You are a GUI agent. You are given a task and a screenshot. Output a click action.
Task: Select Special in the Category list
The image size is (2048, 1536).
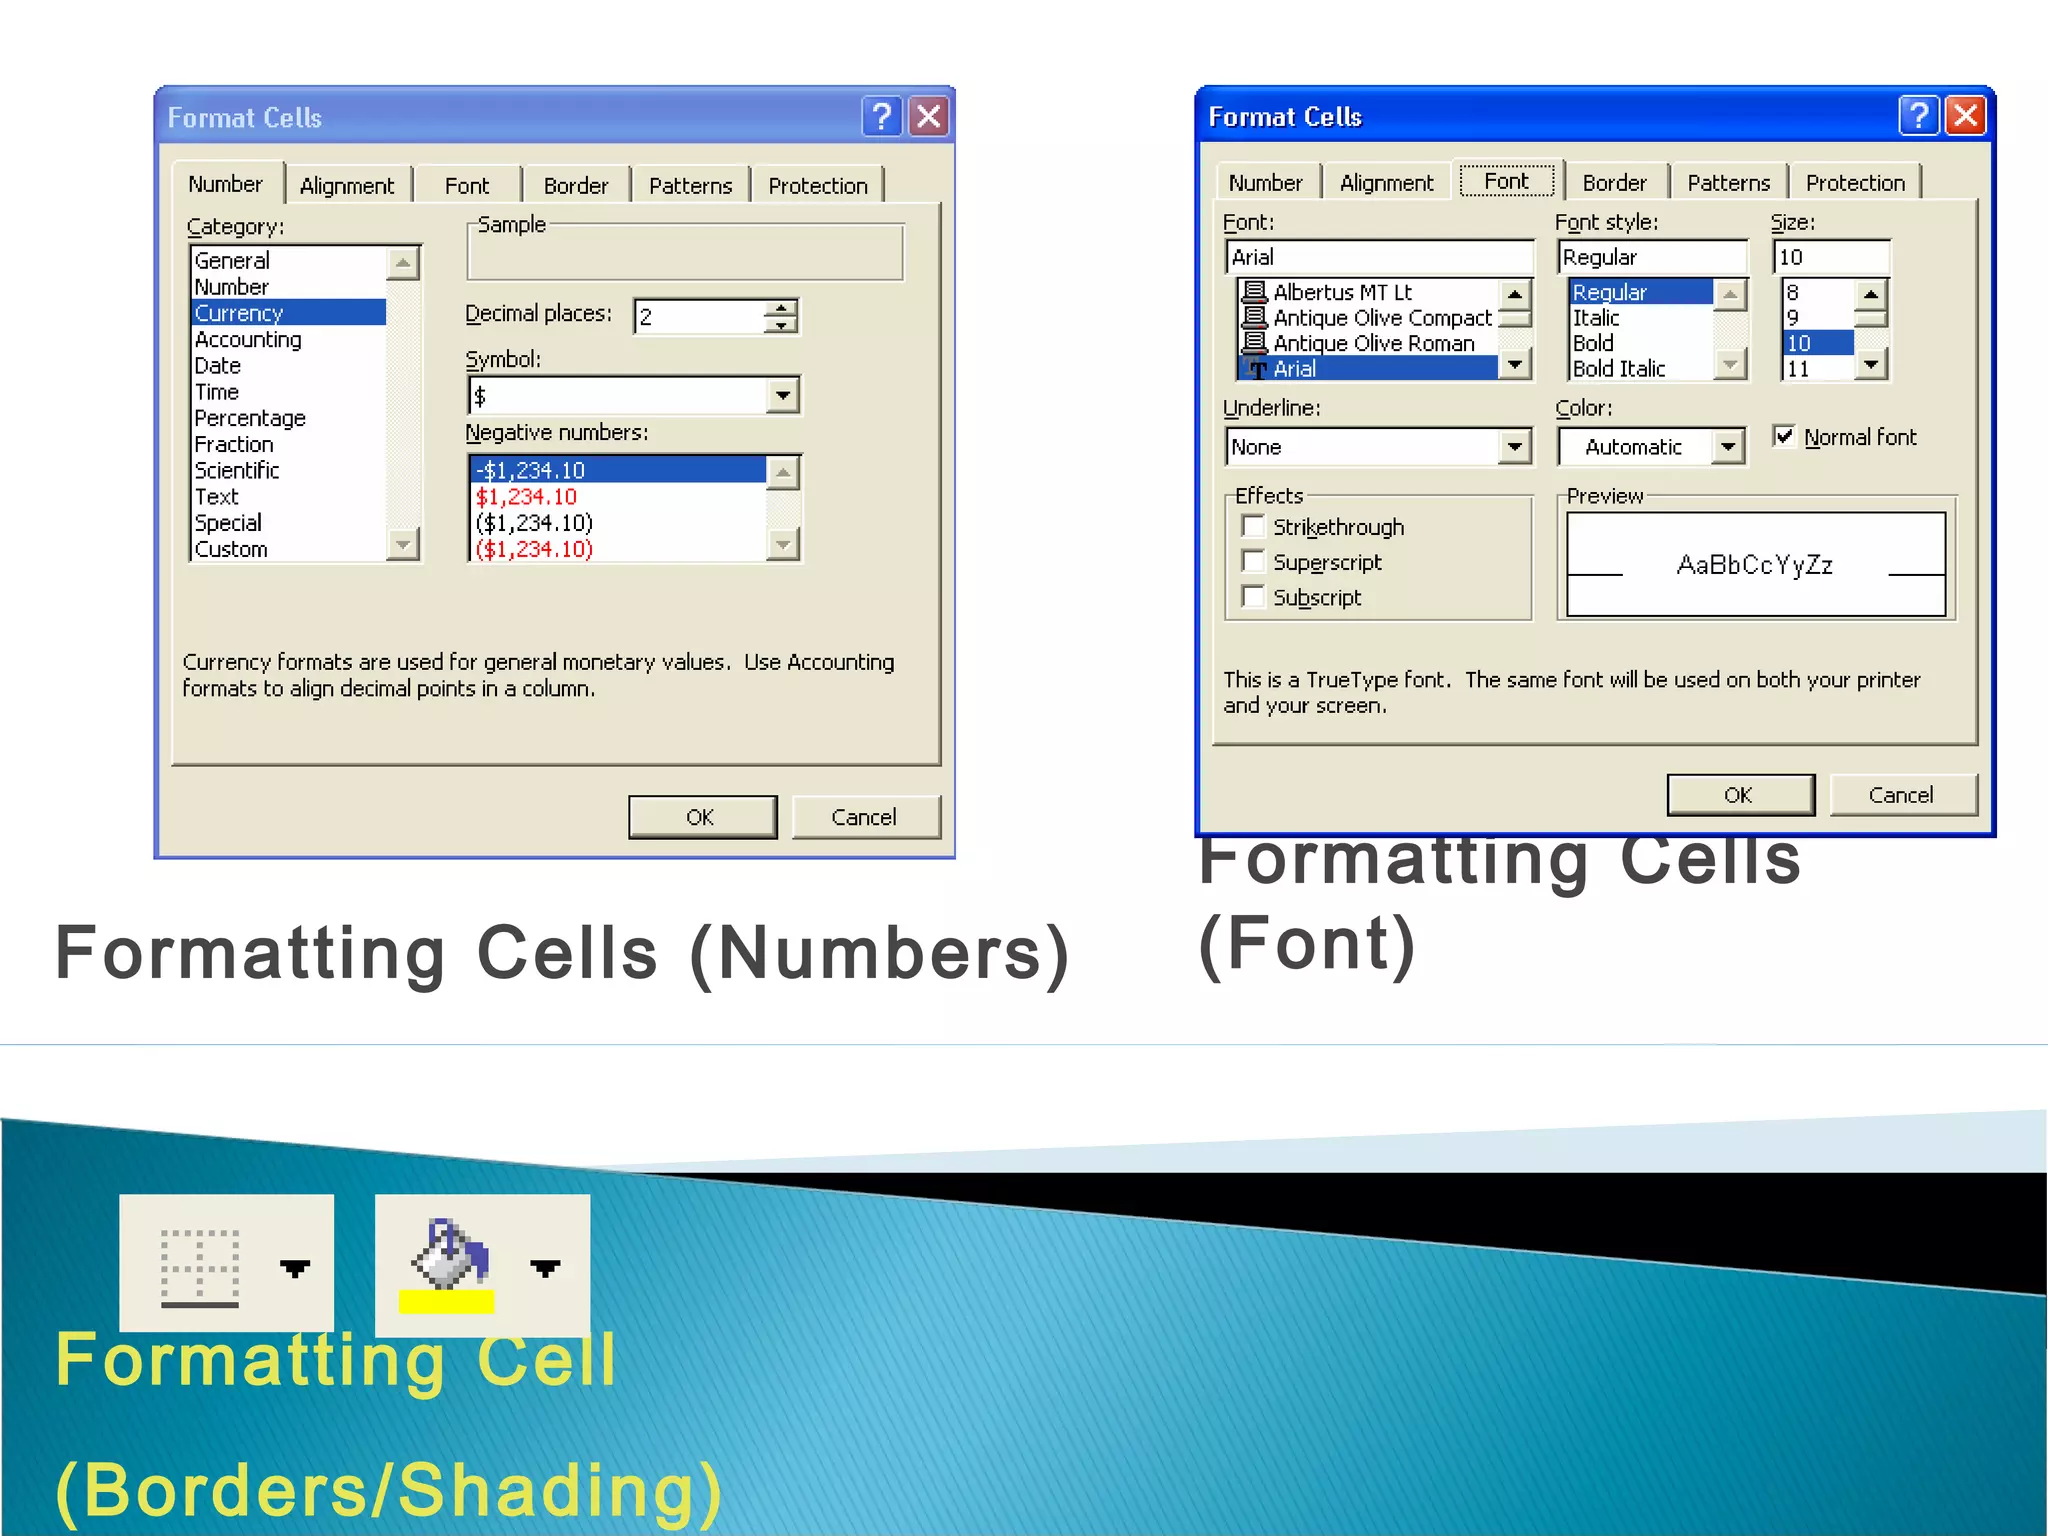288,522
